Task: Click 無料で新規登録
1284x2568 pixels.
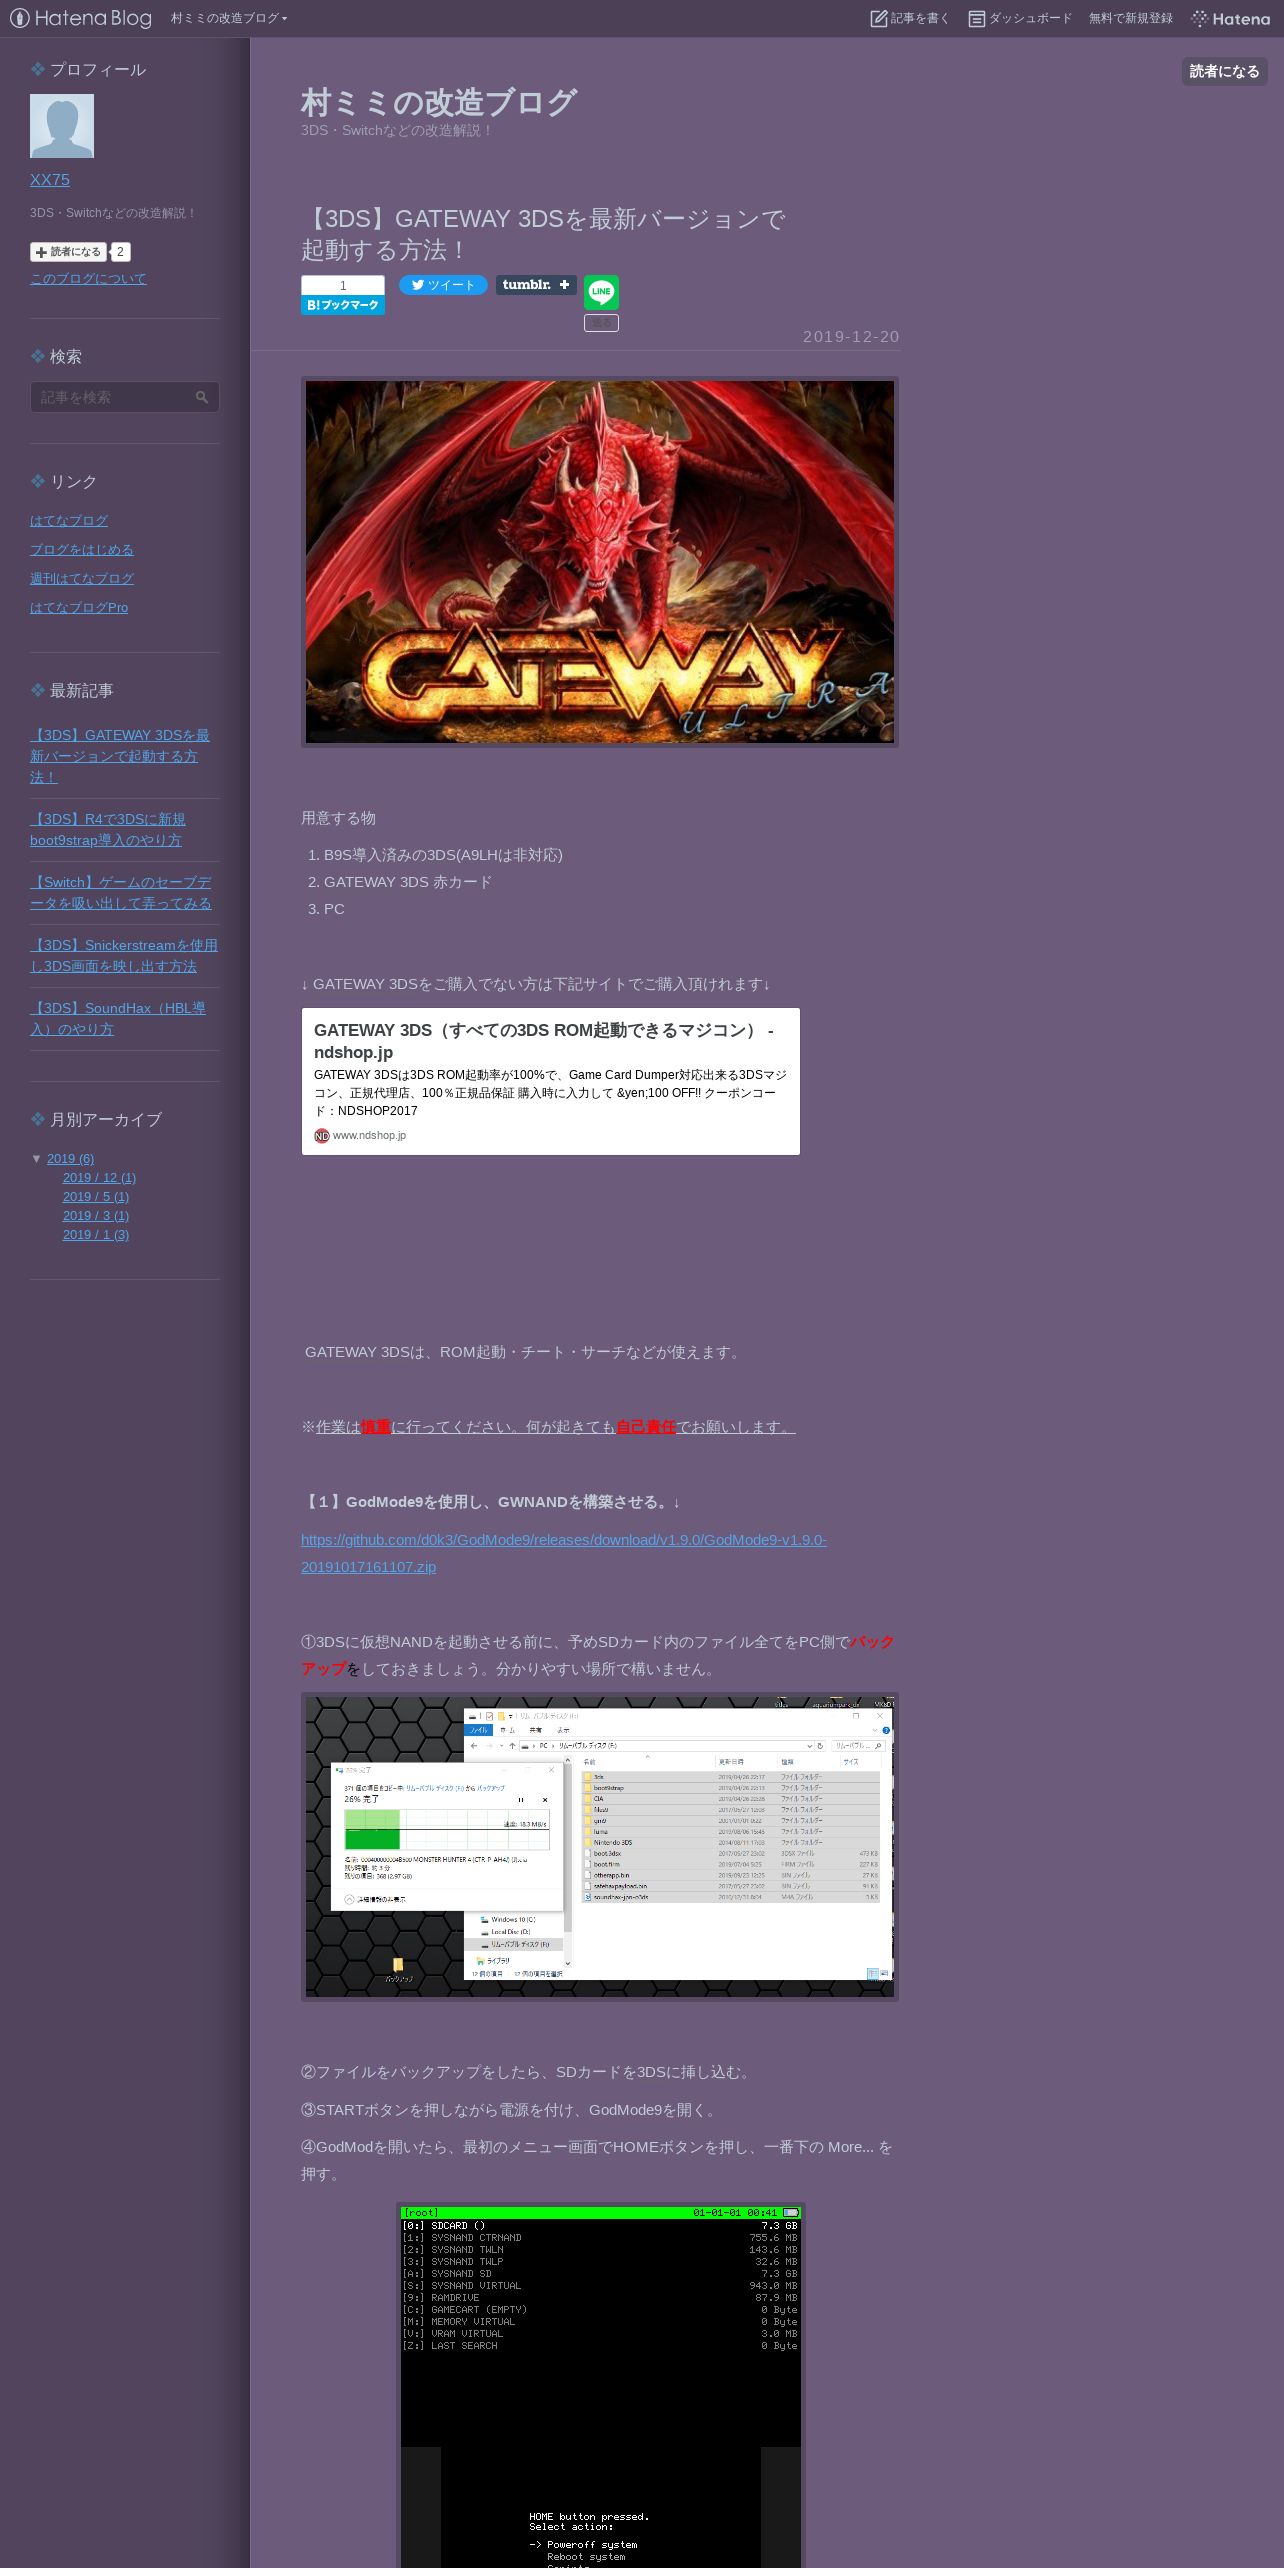Action: pos(1131,18)
